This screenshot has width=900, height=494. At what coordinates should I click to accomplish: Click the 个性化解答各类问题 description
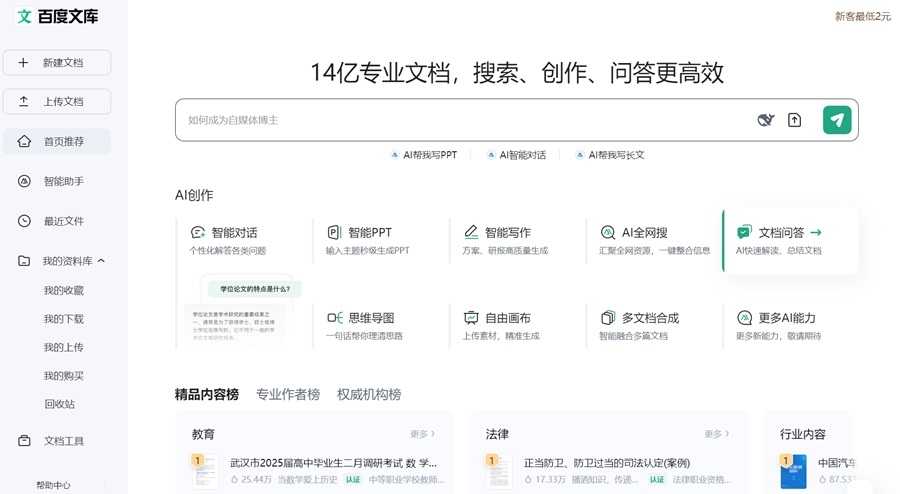[x=228, y=250]
